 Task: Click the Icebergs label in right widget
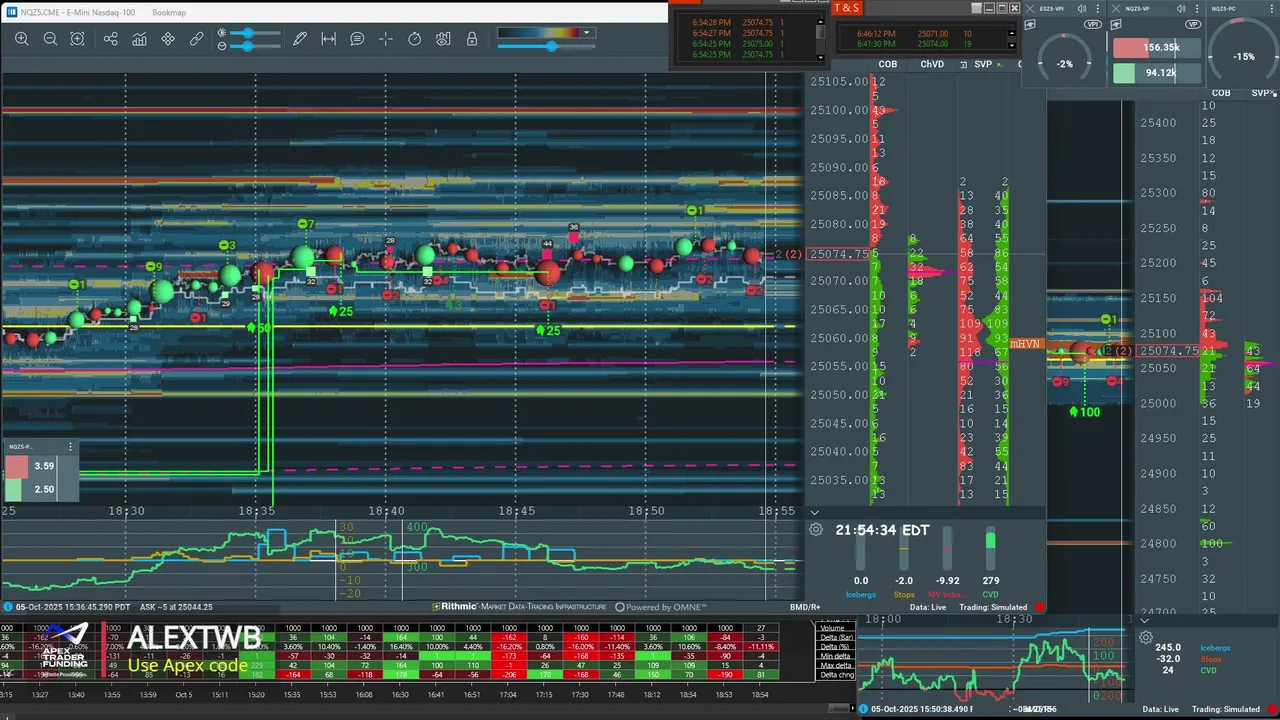(x=1216, y=648)
